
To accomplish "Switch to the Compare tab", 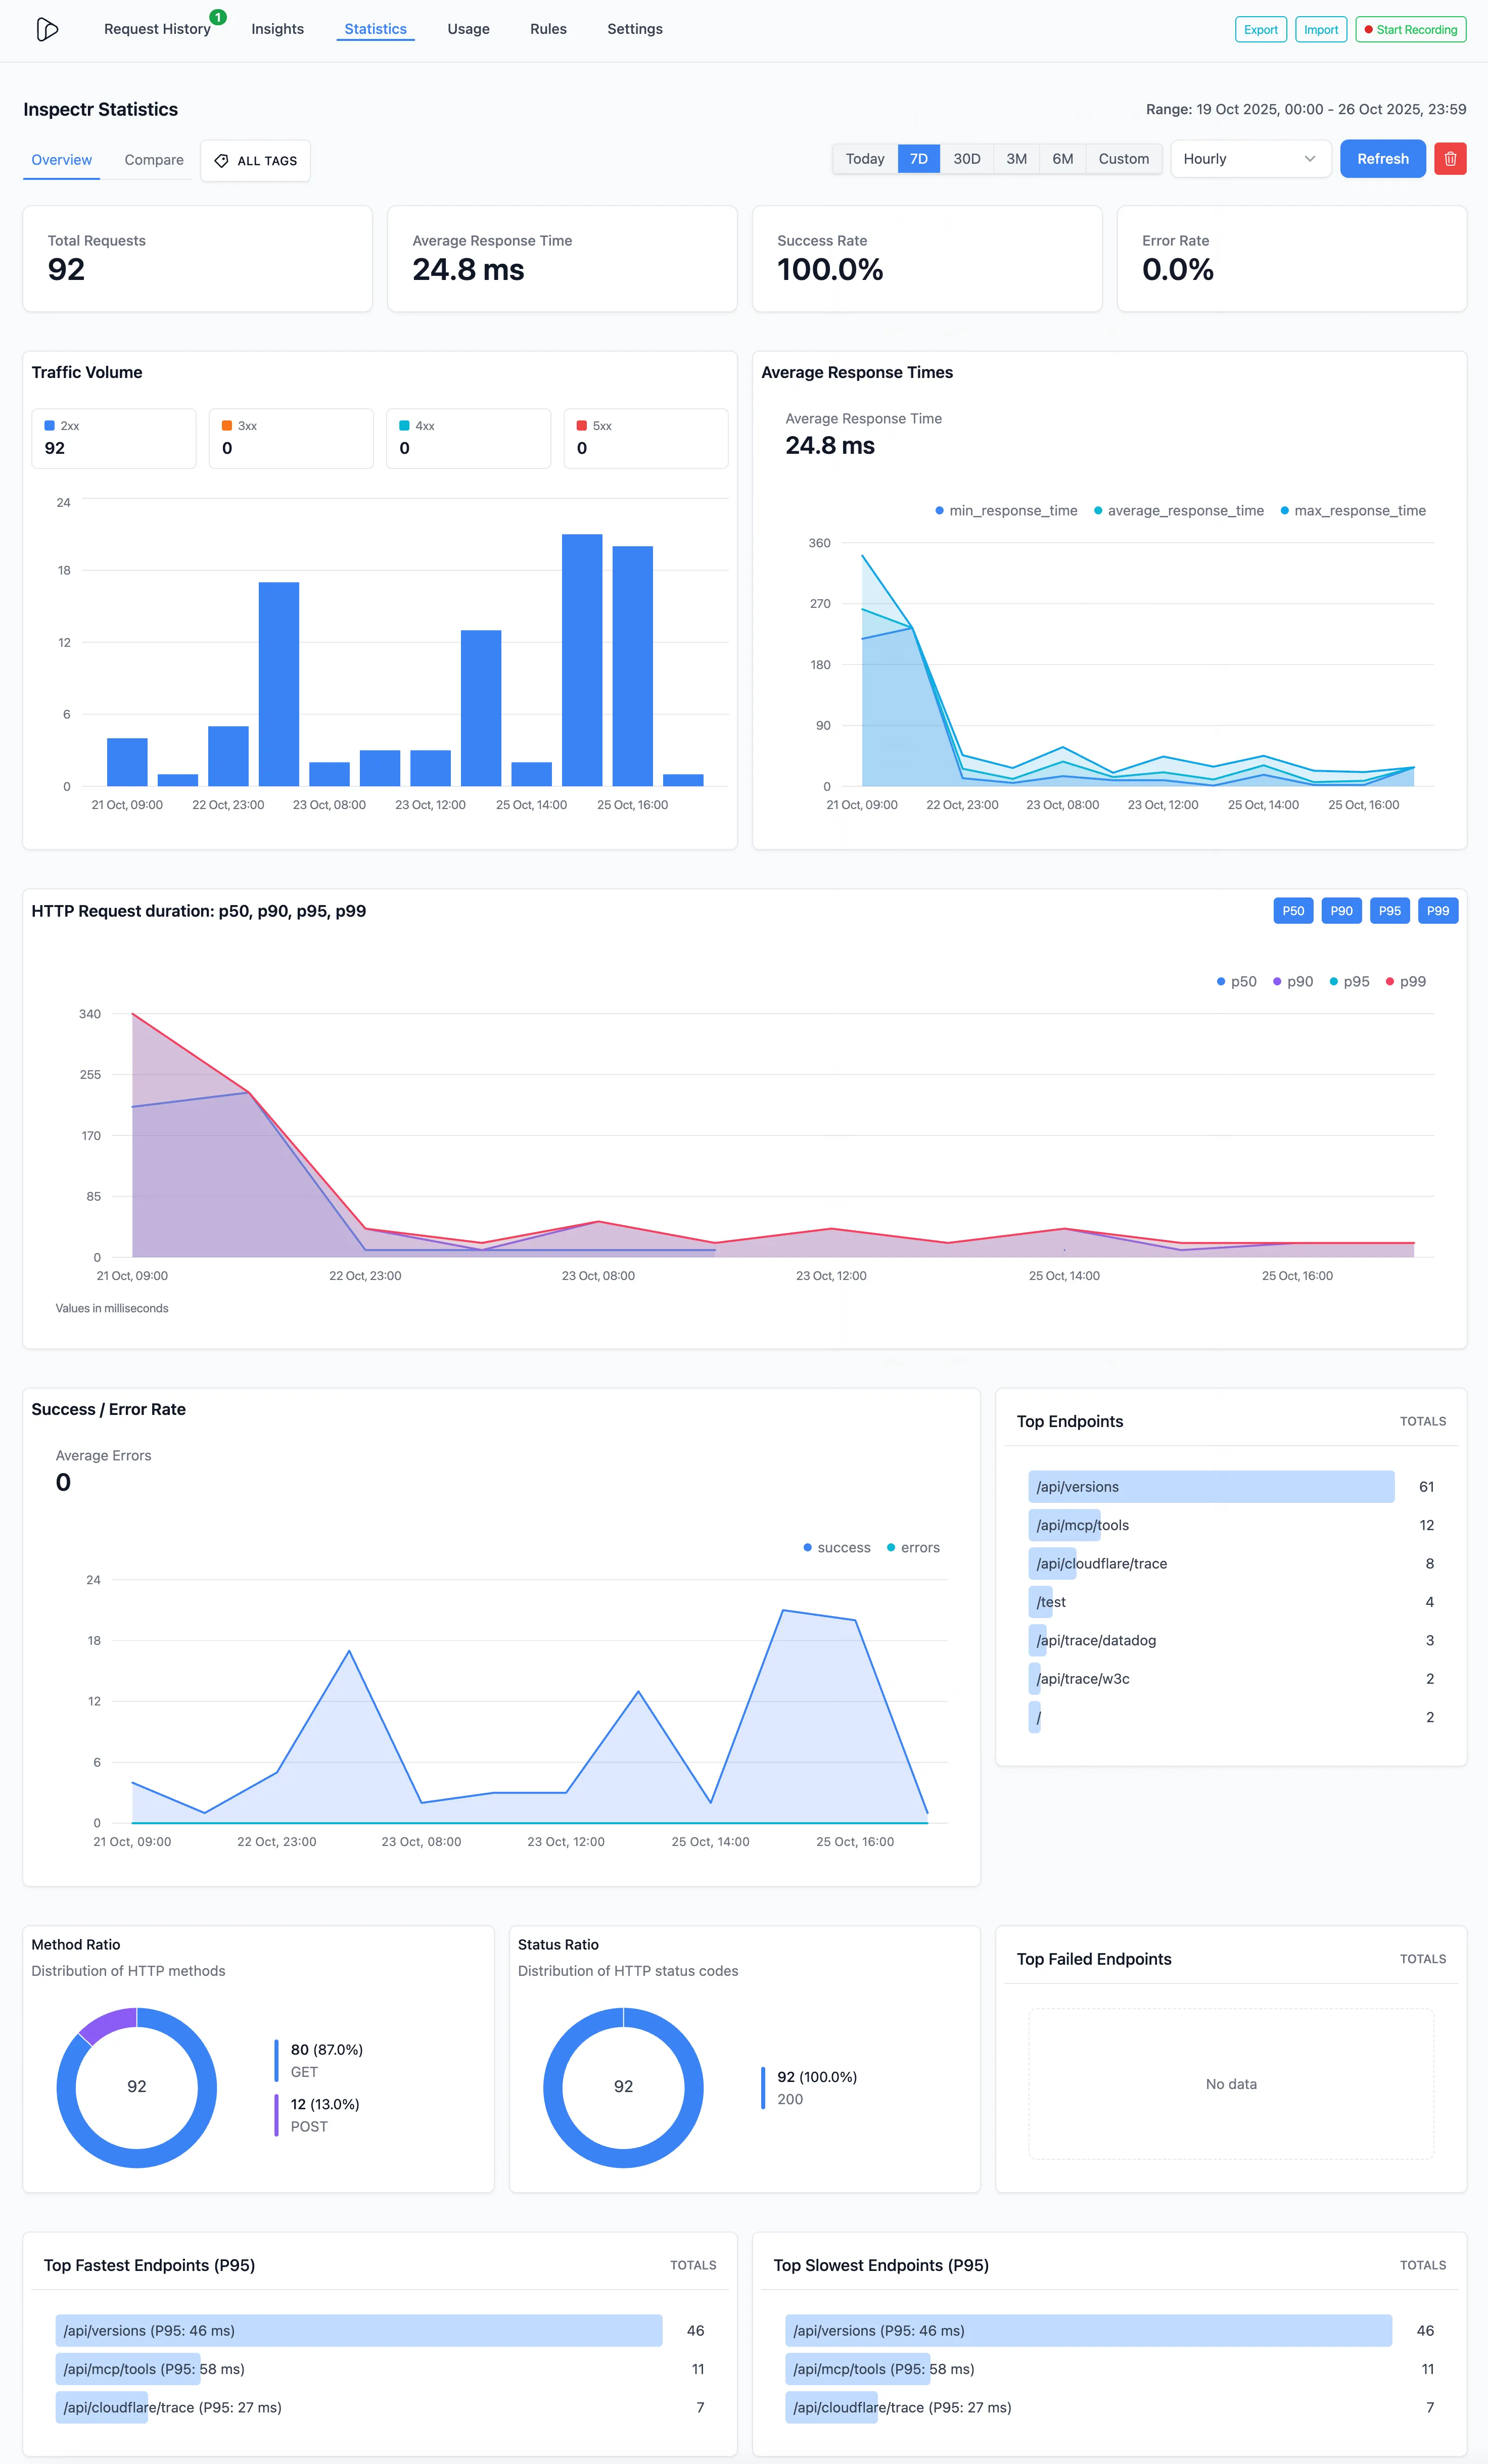I will click(x=153, y=160).
